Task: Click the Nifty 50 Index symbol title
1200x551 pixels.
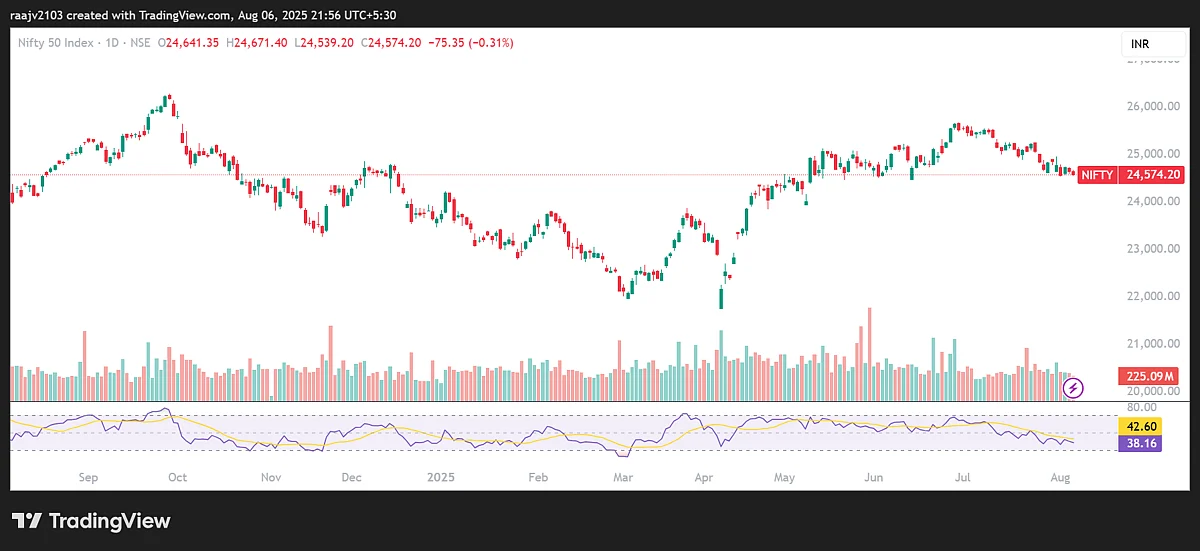Action: [54, 43]
